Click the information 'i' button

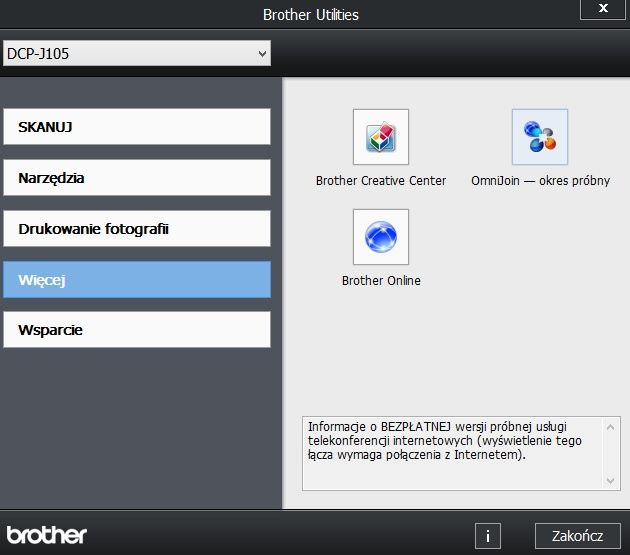(x=488, y=536)
